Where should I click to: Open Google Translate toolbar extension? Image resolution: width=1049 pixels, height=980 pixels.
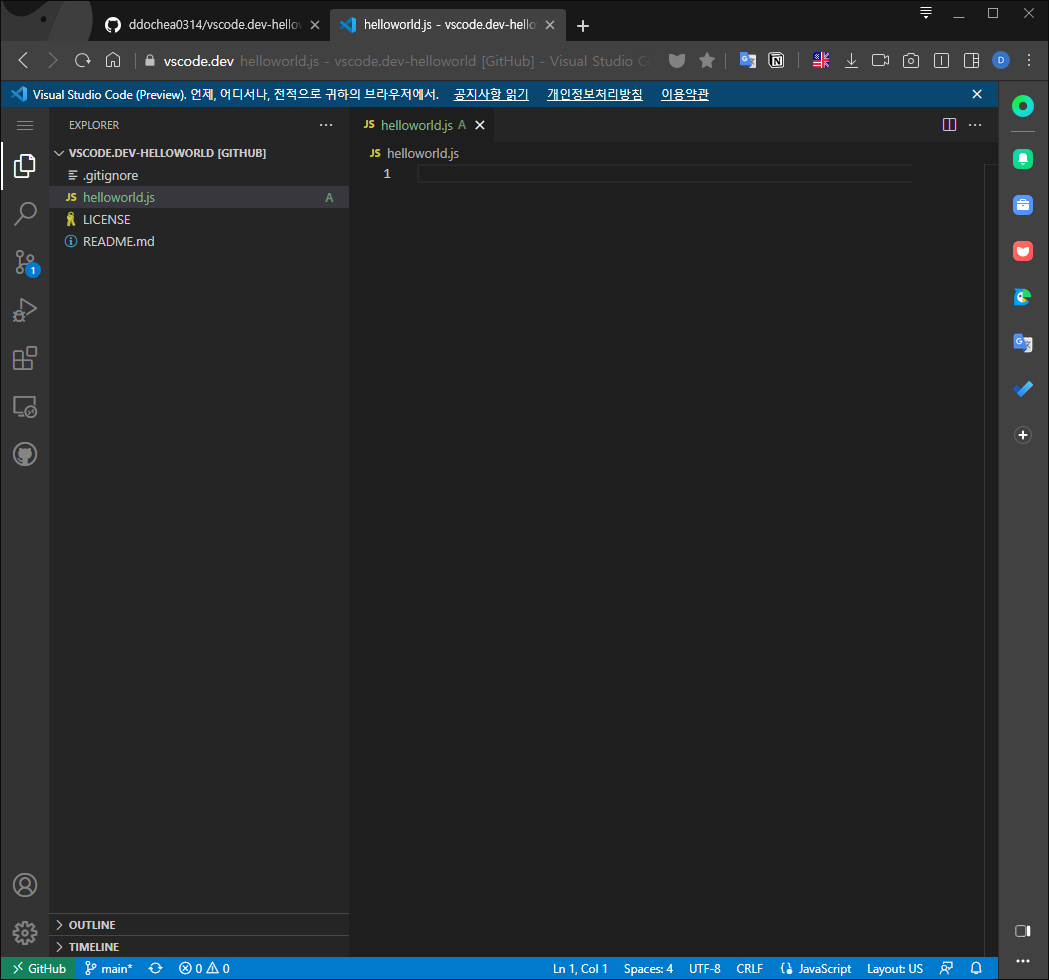(747, 61)
